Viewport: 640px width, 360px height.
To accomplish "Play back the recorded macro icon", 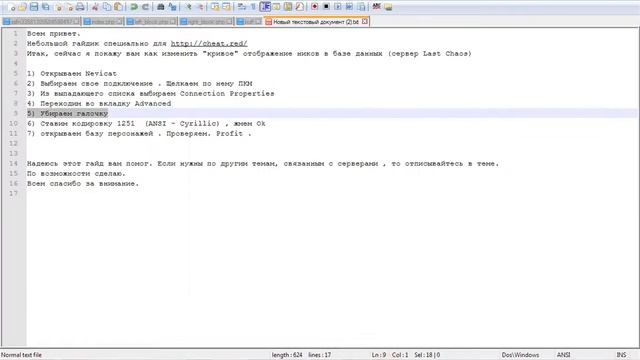I will pos(338,7).
